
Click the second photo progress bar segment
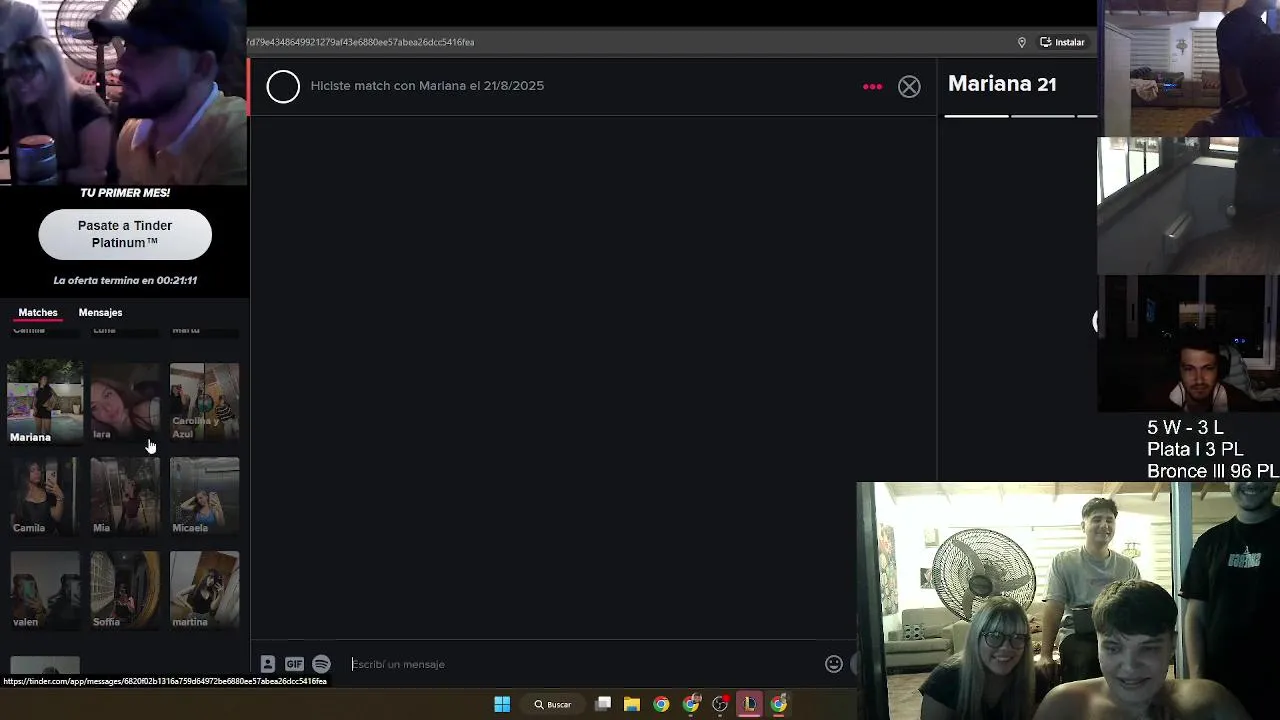1042,116
